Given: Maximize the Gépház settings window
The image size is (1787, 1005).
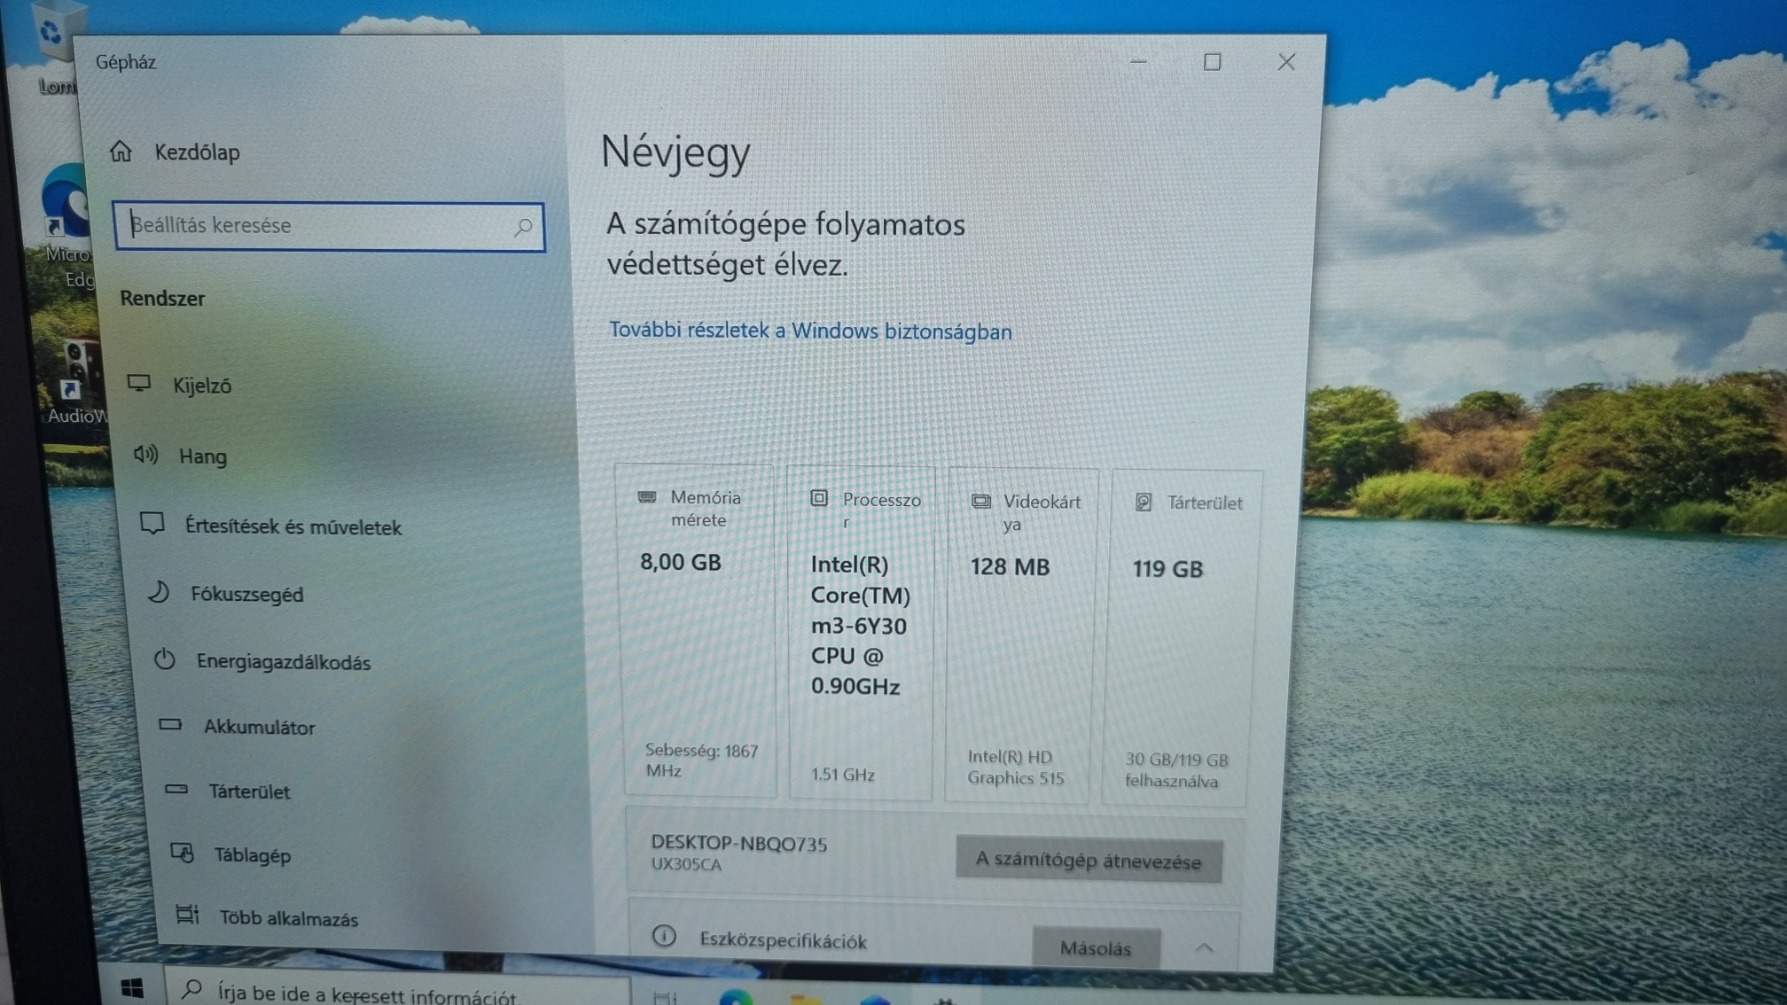Looking at the screenshot, I should [1212, 62].
